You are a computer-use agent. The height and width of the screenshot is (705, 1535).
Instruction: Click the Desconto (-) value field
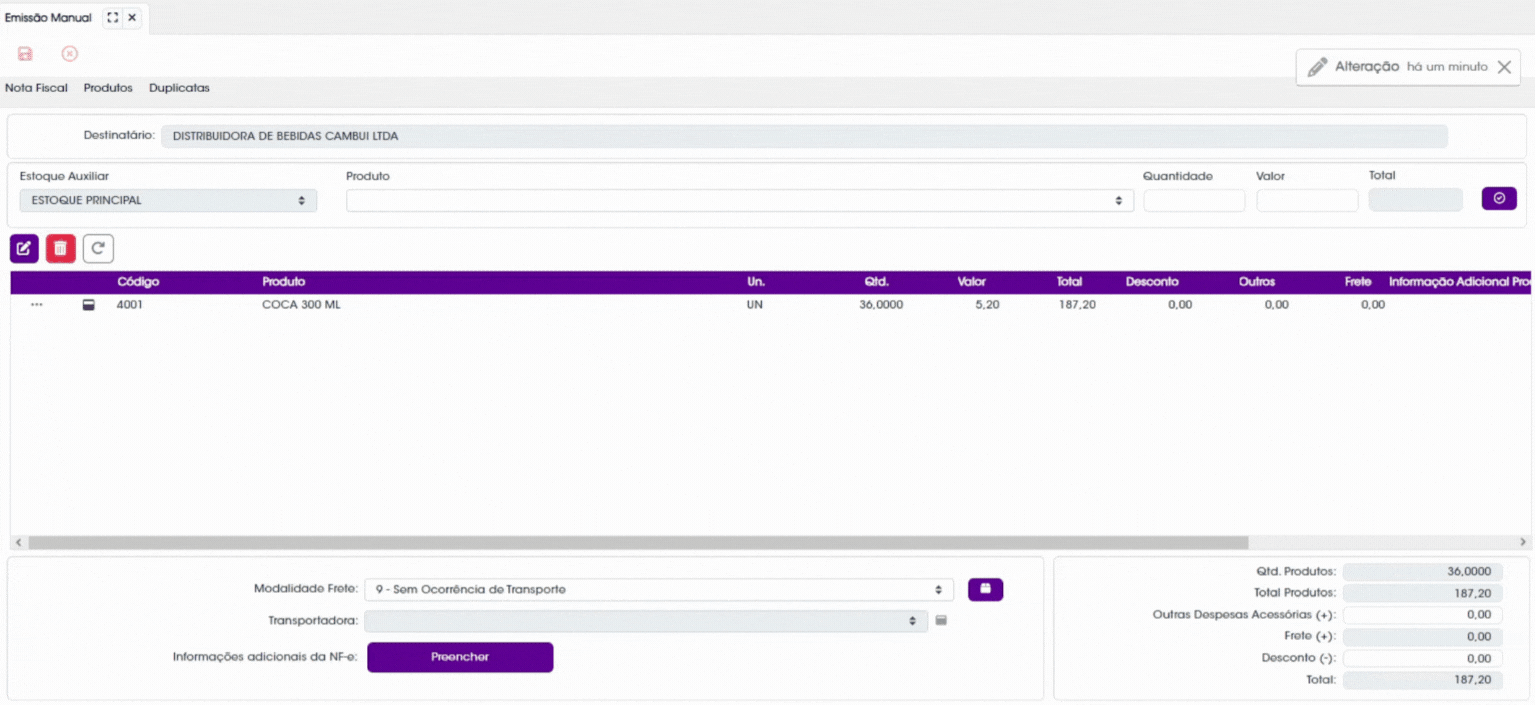point(1422,659)
